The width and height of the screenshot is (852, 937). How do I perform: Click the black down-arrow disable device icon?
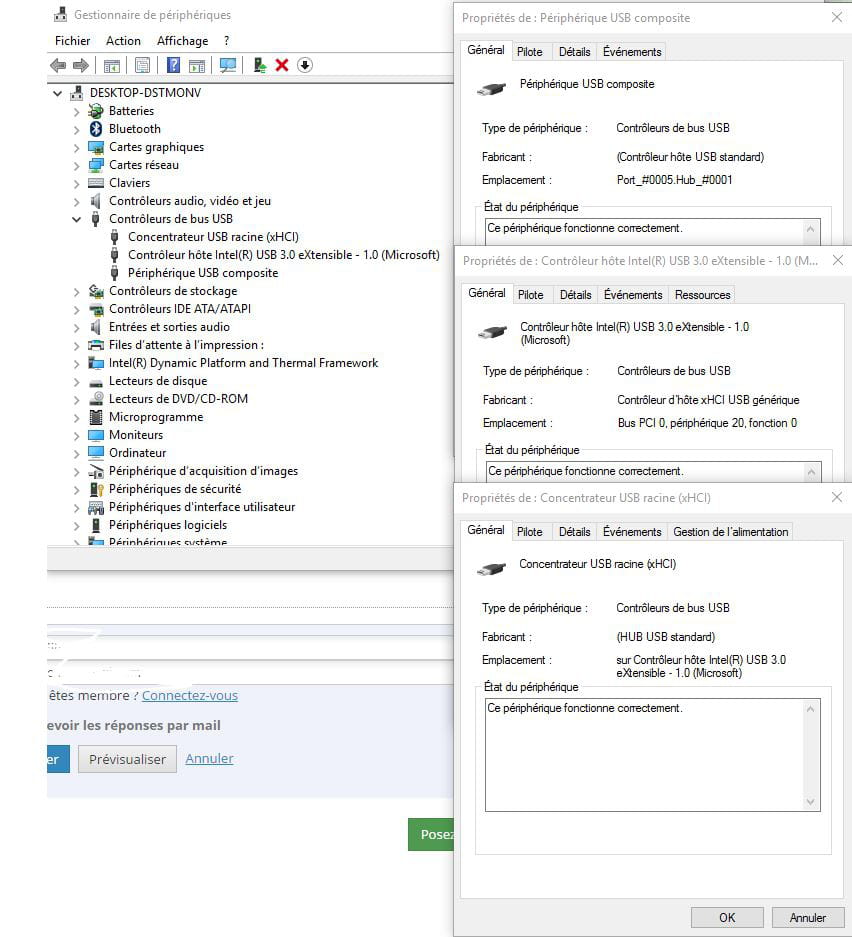pos(305,65)
